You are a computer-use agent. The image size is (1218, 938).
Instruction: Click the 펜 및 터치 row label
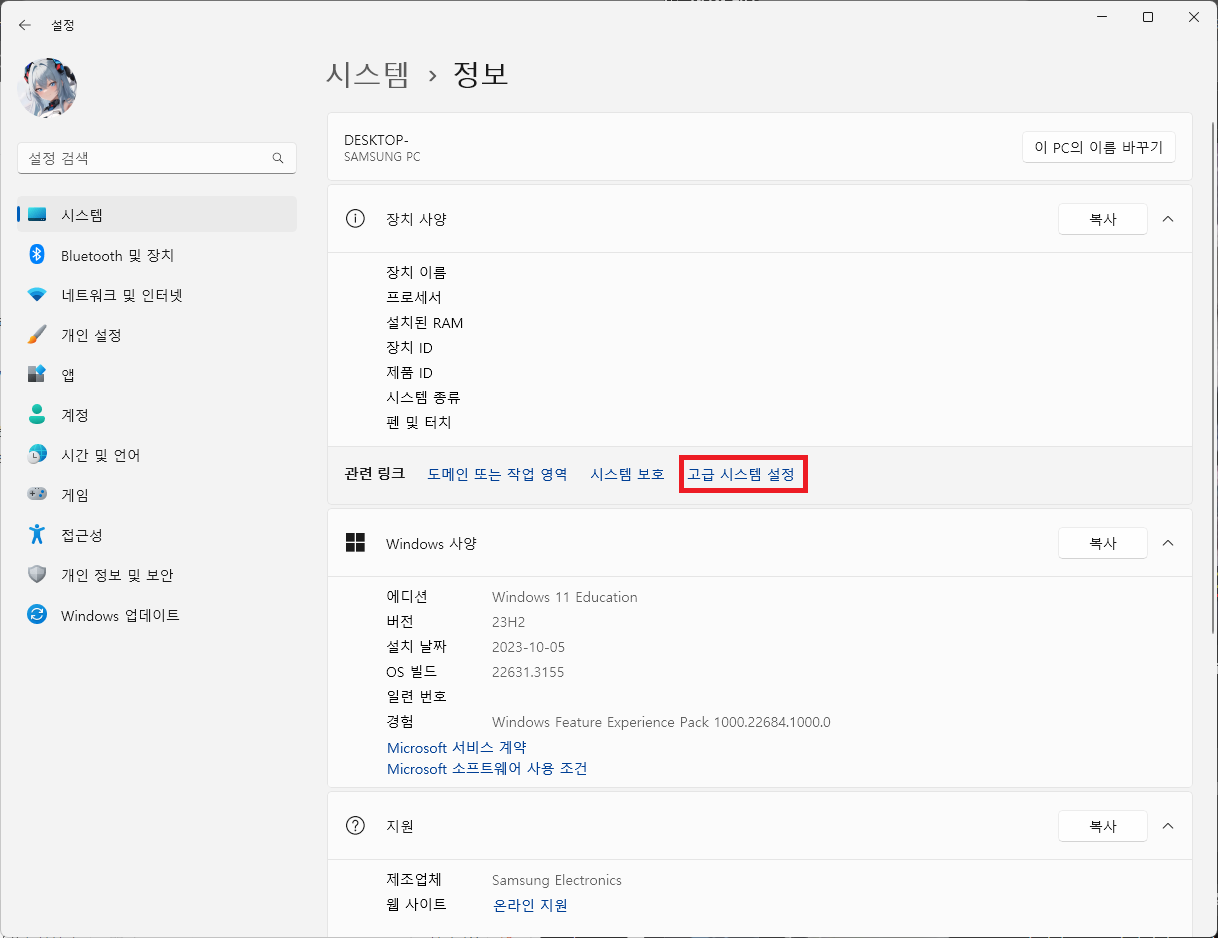point(419,423)
